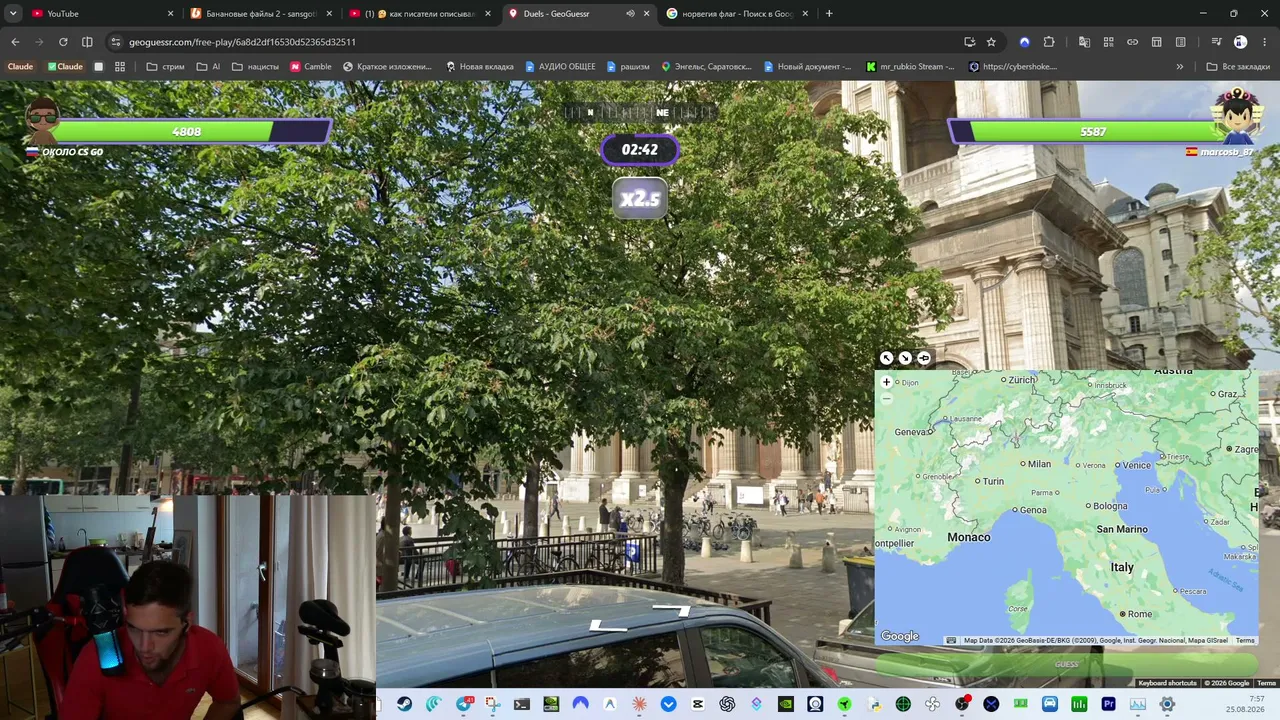Switch to the норвегия флаг search tab
Screen dimensions: 1280x720
coord(738,14)
